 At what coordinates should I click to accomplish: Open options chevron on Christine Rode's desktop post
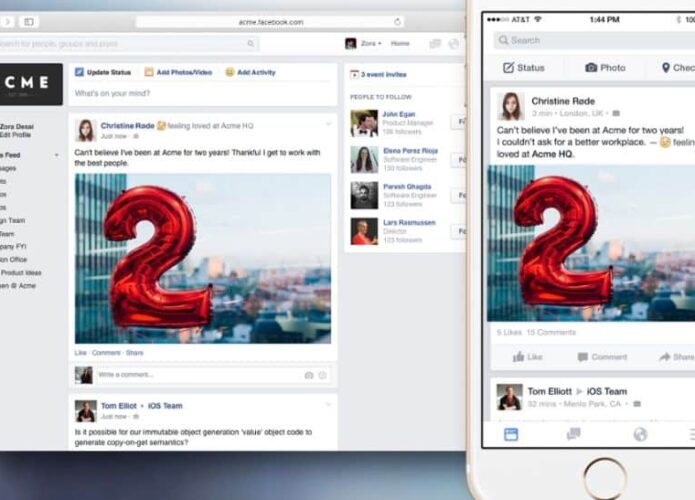pyautogui.click(x=328, y=124)
